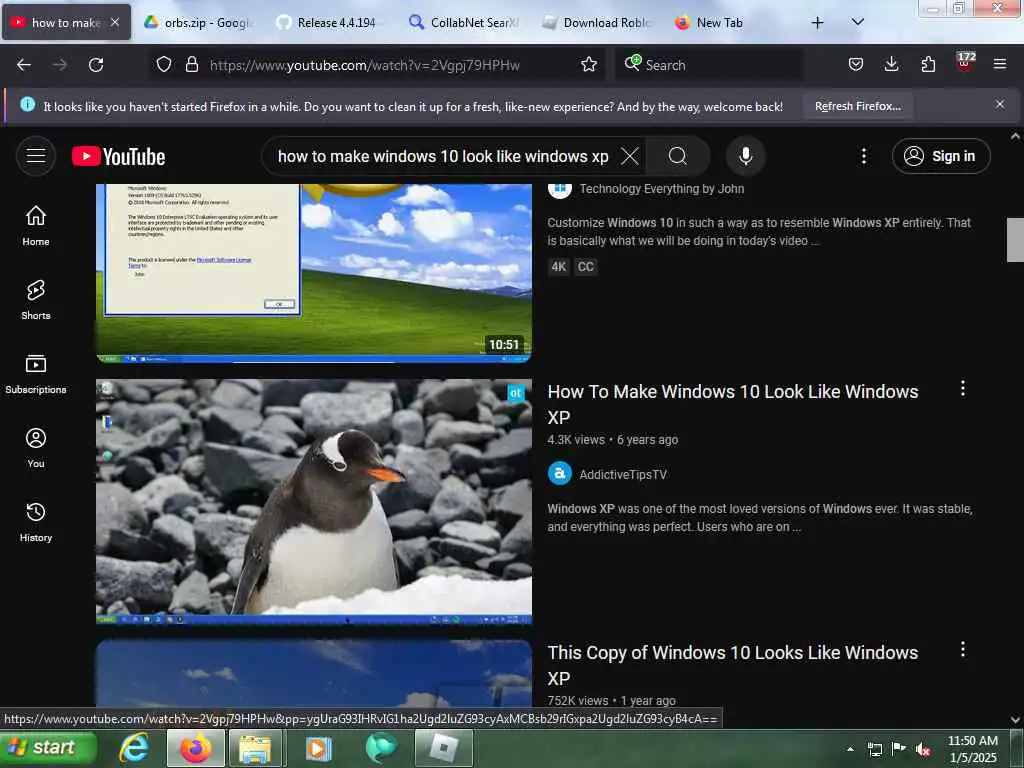Open the Firefox downloads panel
Image resolution: width=1024 pixels, height=768 pixels.
click(891, 65)
